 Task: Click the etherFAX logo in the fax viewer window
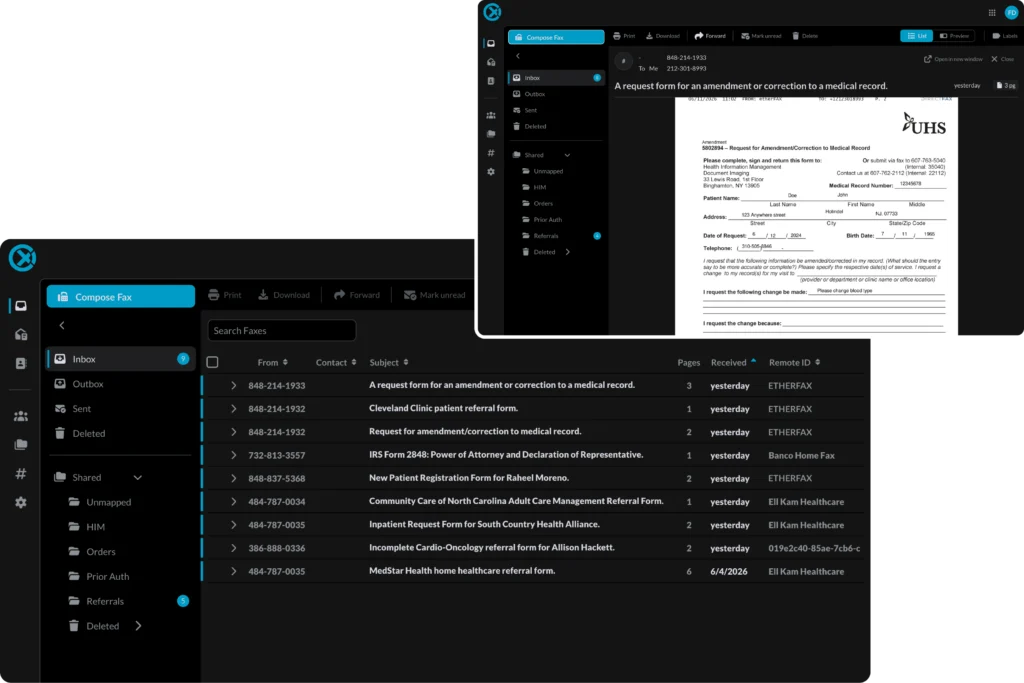[492, 12]
